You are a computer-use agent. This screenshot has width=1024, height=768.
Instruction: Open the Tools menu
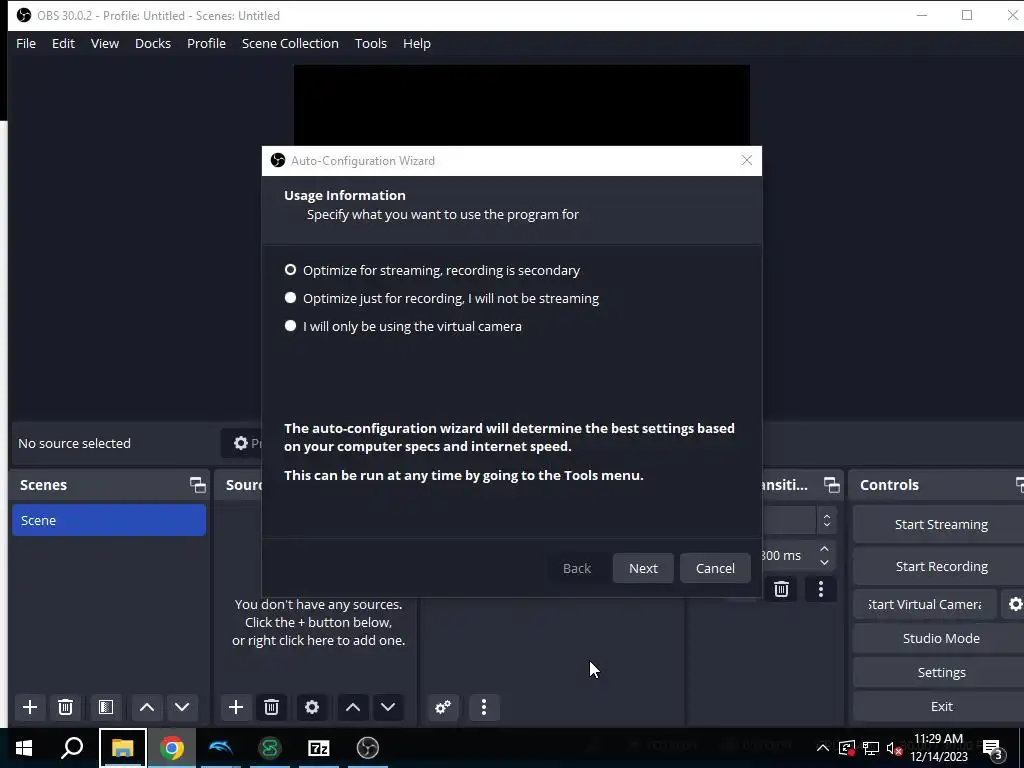(371, 43)
